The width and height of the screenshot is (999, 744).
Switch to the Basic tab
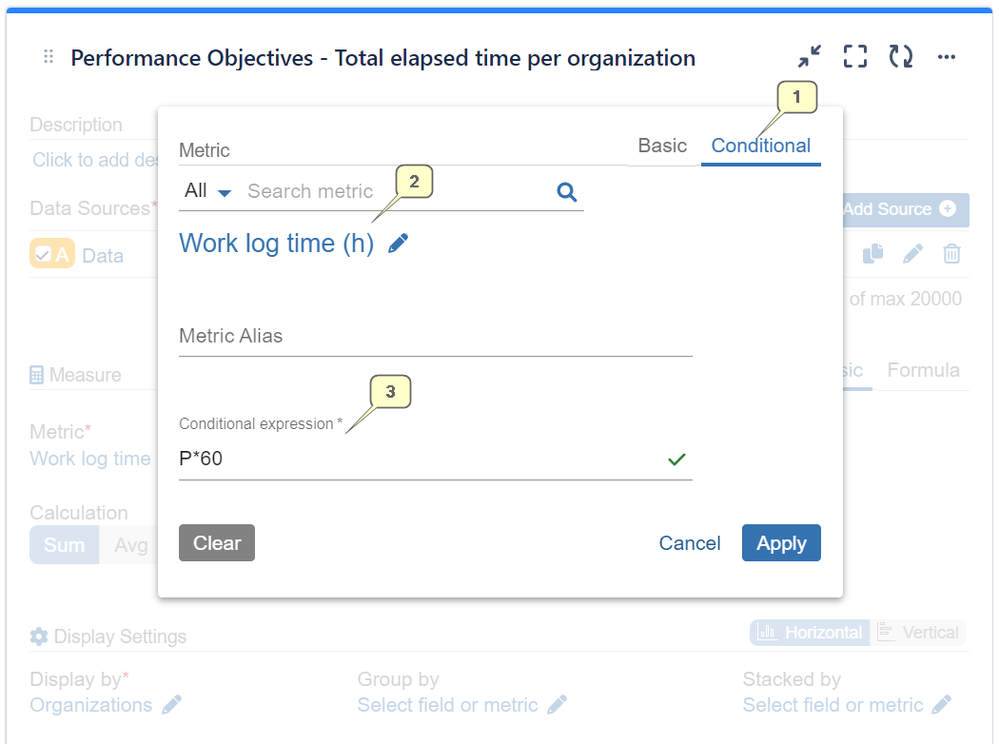pyautogui.click(x=662, y=146)
